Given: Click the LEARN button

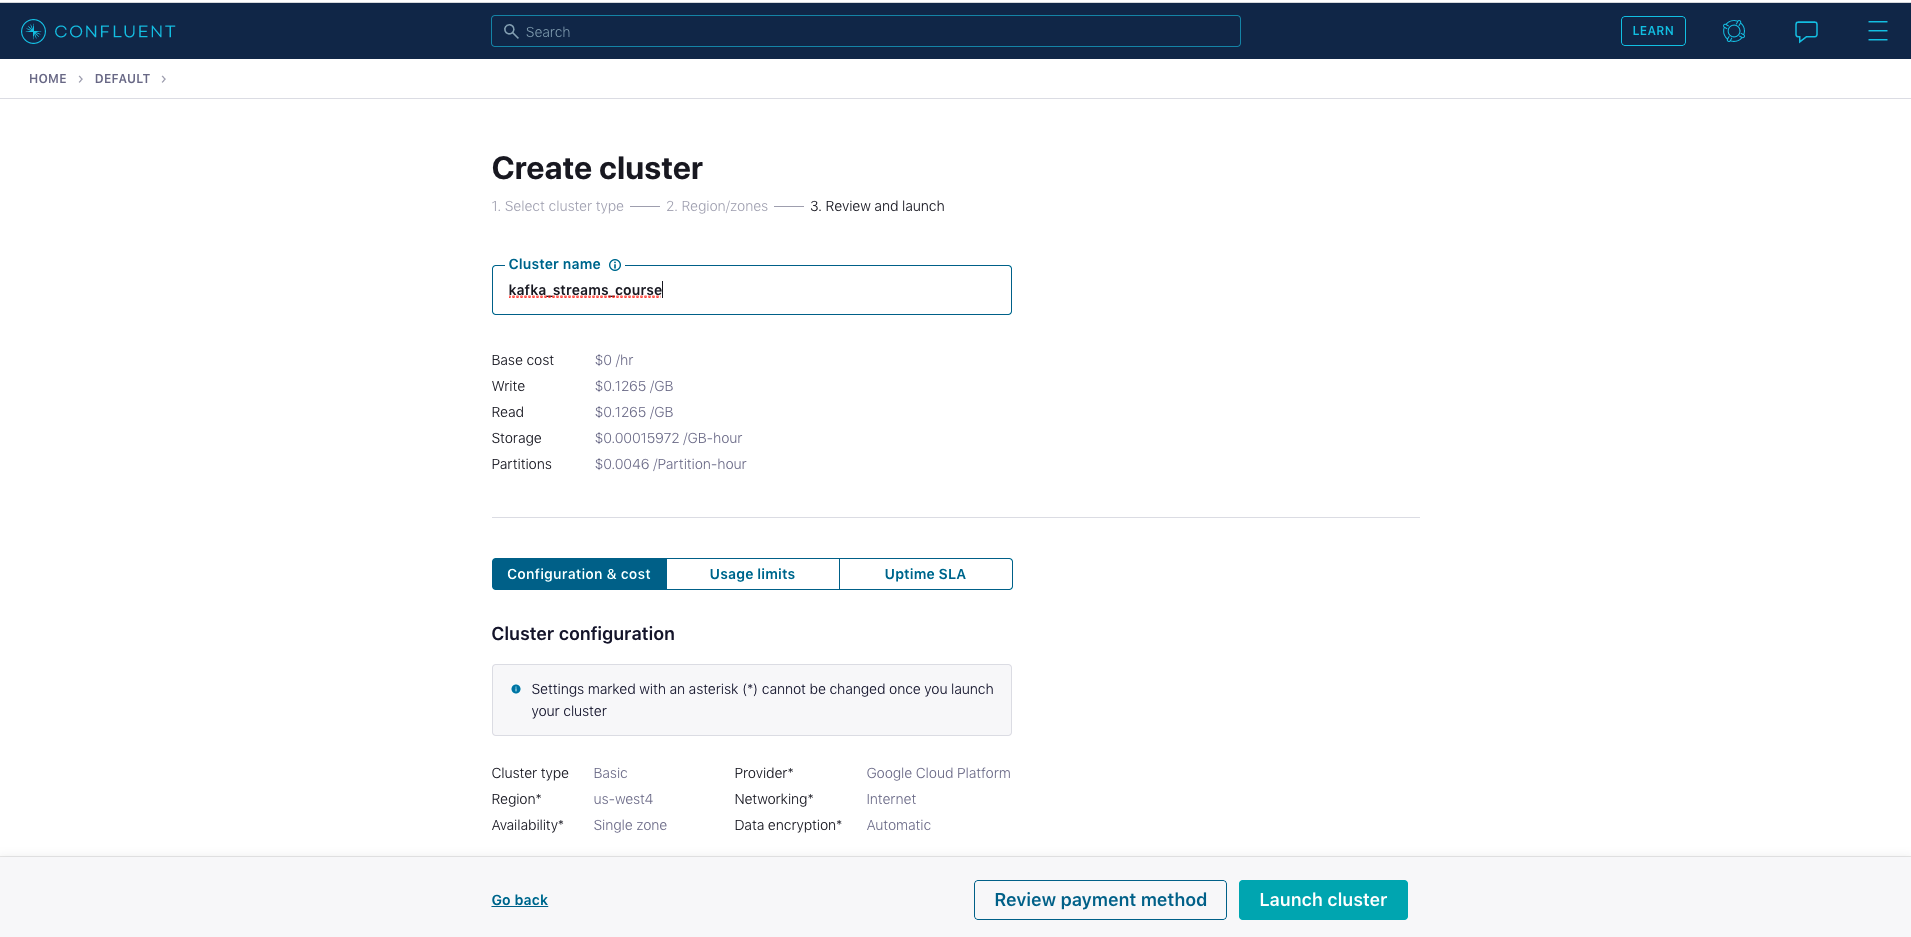Looking at the screenshot, I should click(1653, 31).
